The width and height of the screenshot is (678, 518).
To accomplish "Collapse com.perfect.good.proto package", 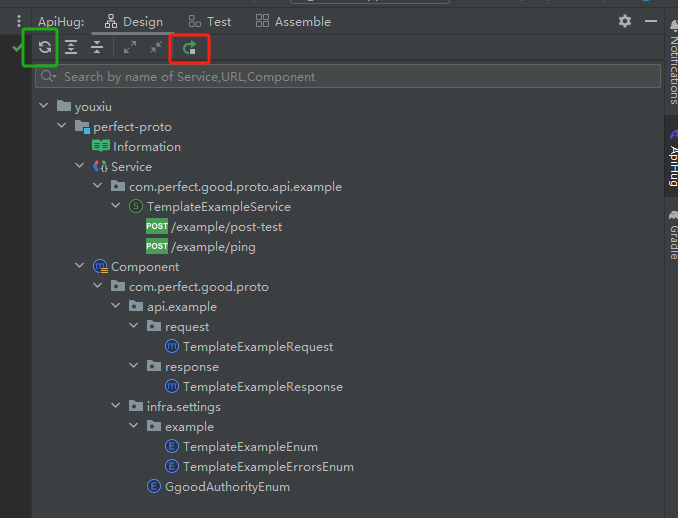I will tap(98, 285).
